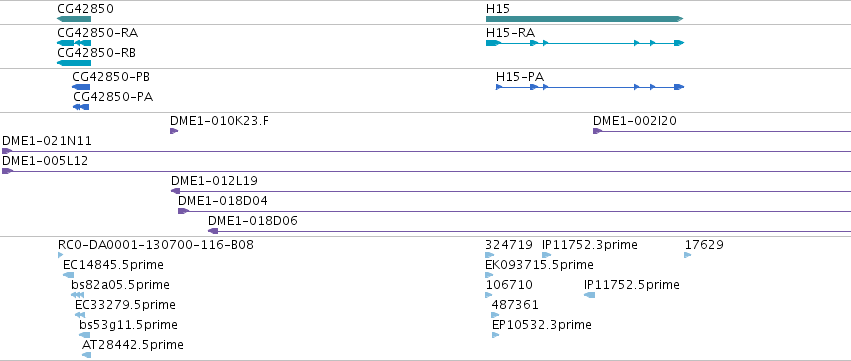This screenshot has width=851, height=361.
Task: Select the H15-PA protein feature
Action: pos(590,87)
